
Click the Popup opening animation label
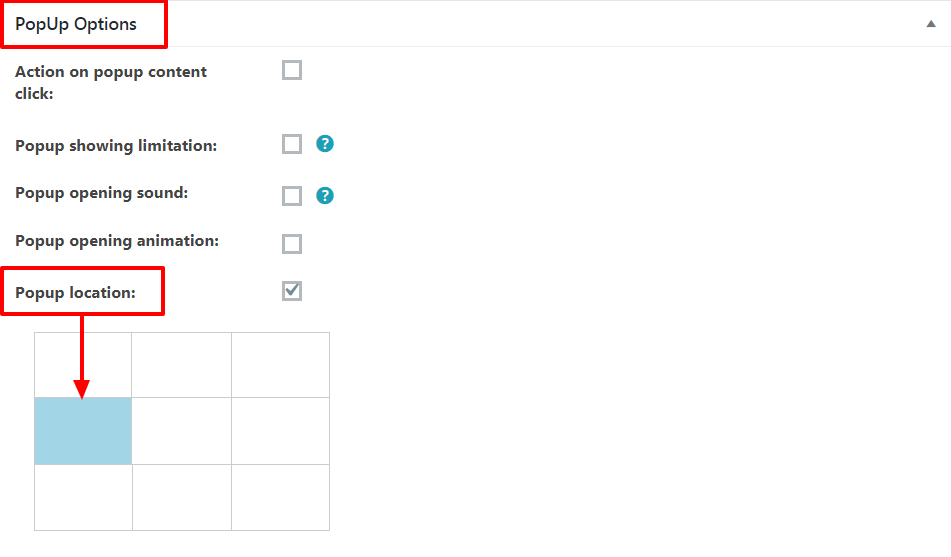(x=117, y=241)
